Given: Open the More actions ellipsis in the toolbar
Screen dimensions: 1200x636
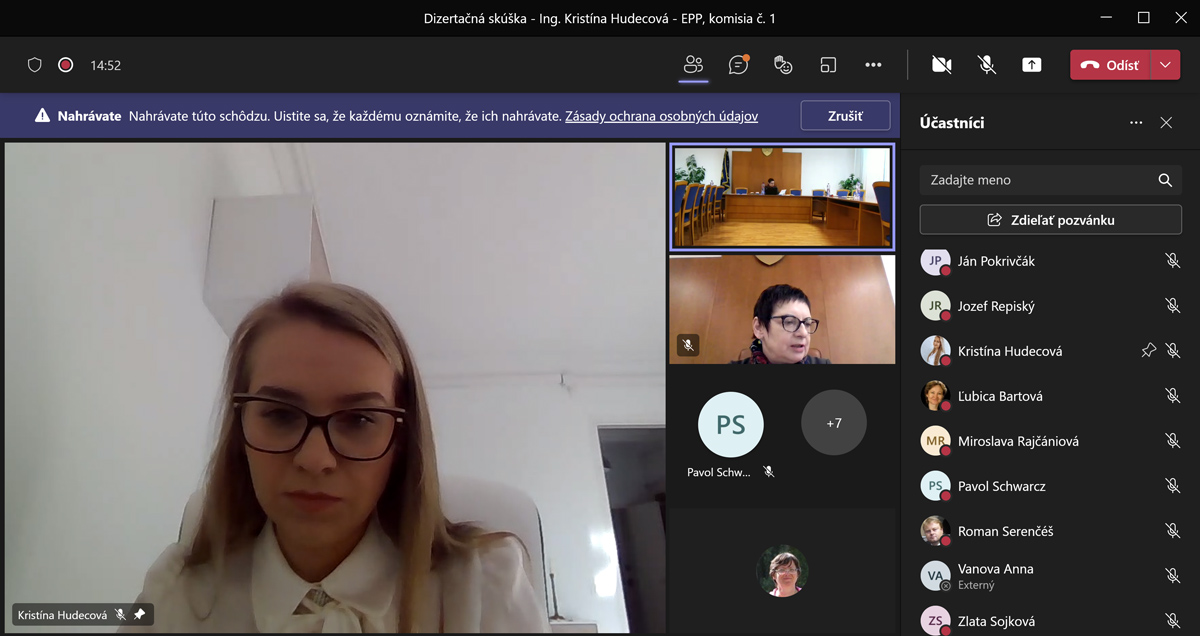Looking at the screenshot, I should (x=873, y=65).
